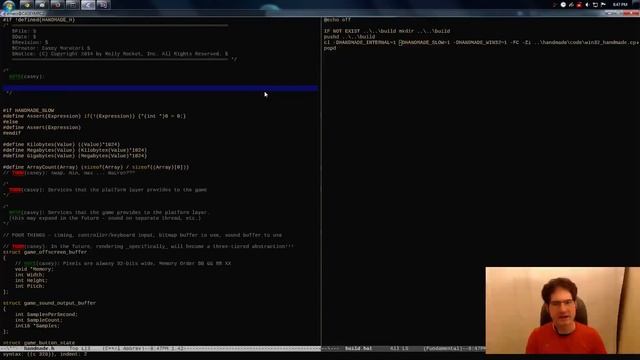640x360 pixels.
Task: Click the 'int Pitch;' line
Action: pyautogui.click(x=30, y=287)
